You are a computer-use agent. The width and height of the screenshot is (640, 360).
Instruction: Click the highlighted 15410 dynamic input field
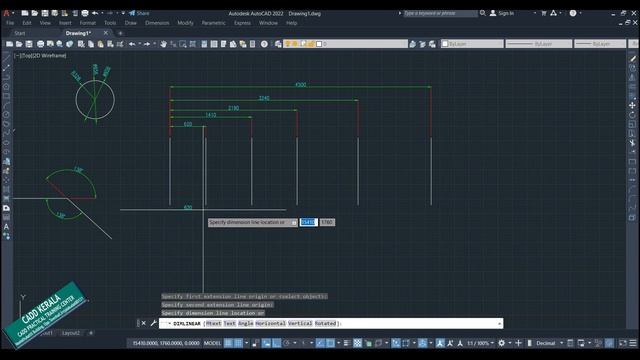[309, 222]
